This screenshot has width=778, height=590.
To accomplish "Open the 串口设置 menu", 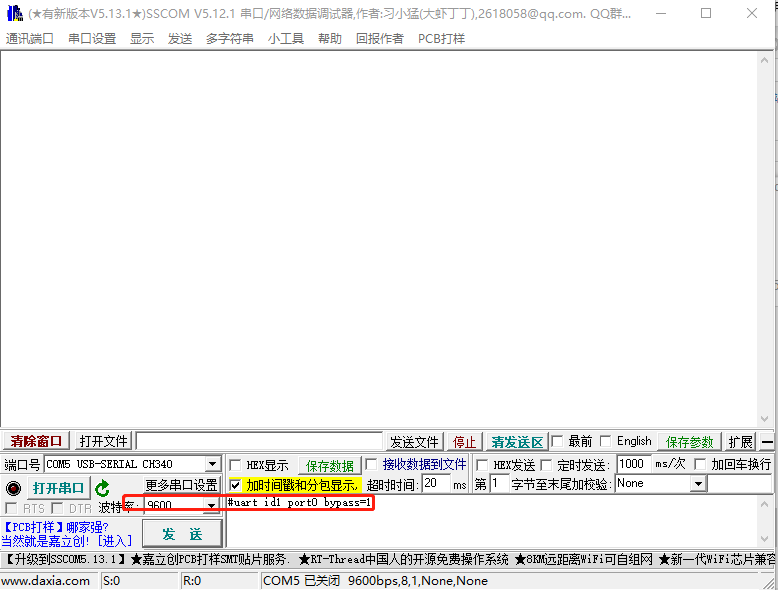I will pos(92,38).
